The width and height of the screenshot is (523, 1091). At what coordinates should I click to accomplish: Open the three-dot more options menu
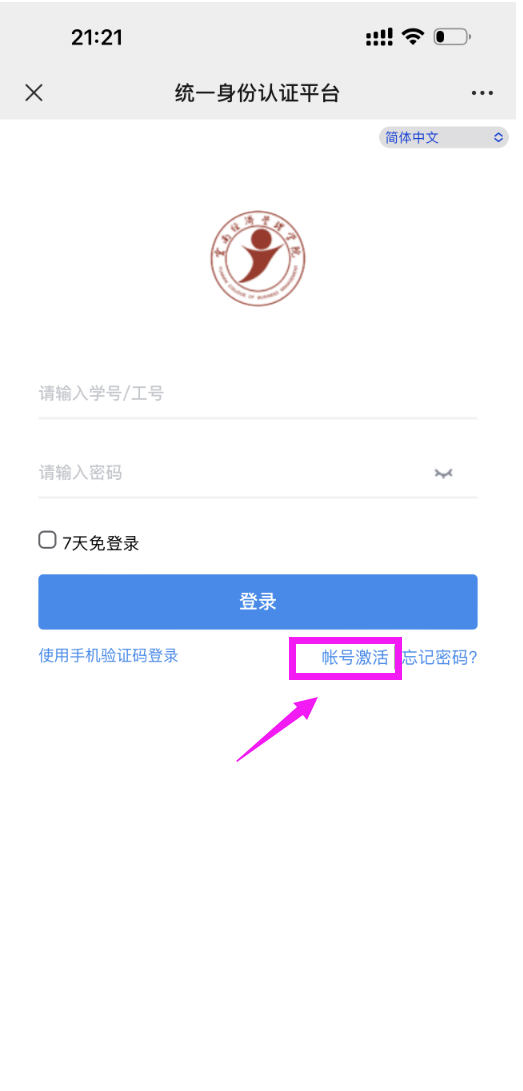tap(482, 93)
